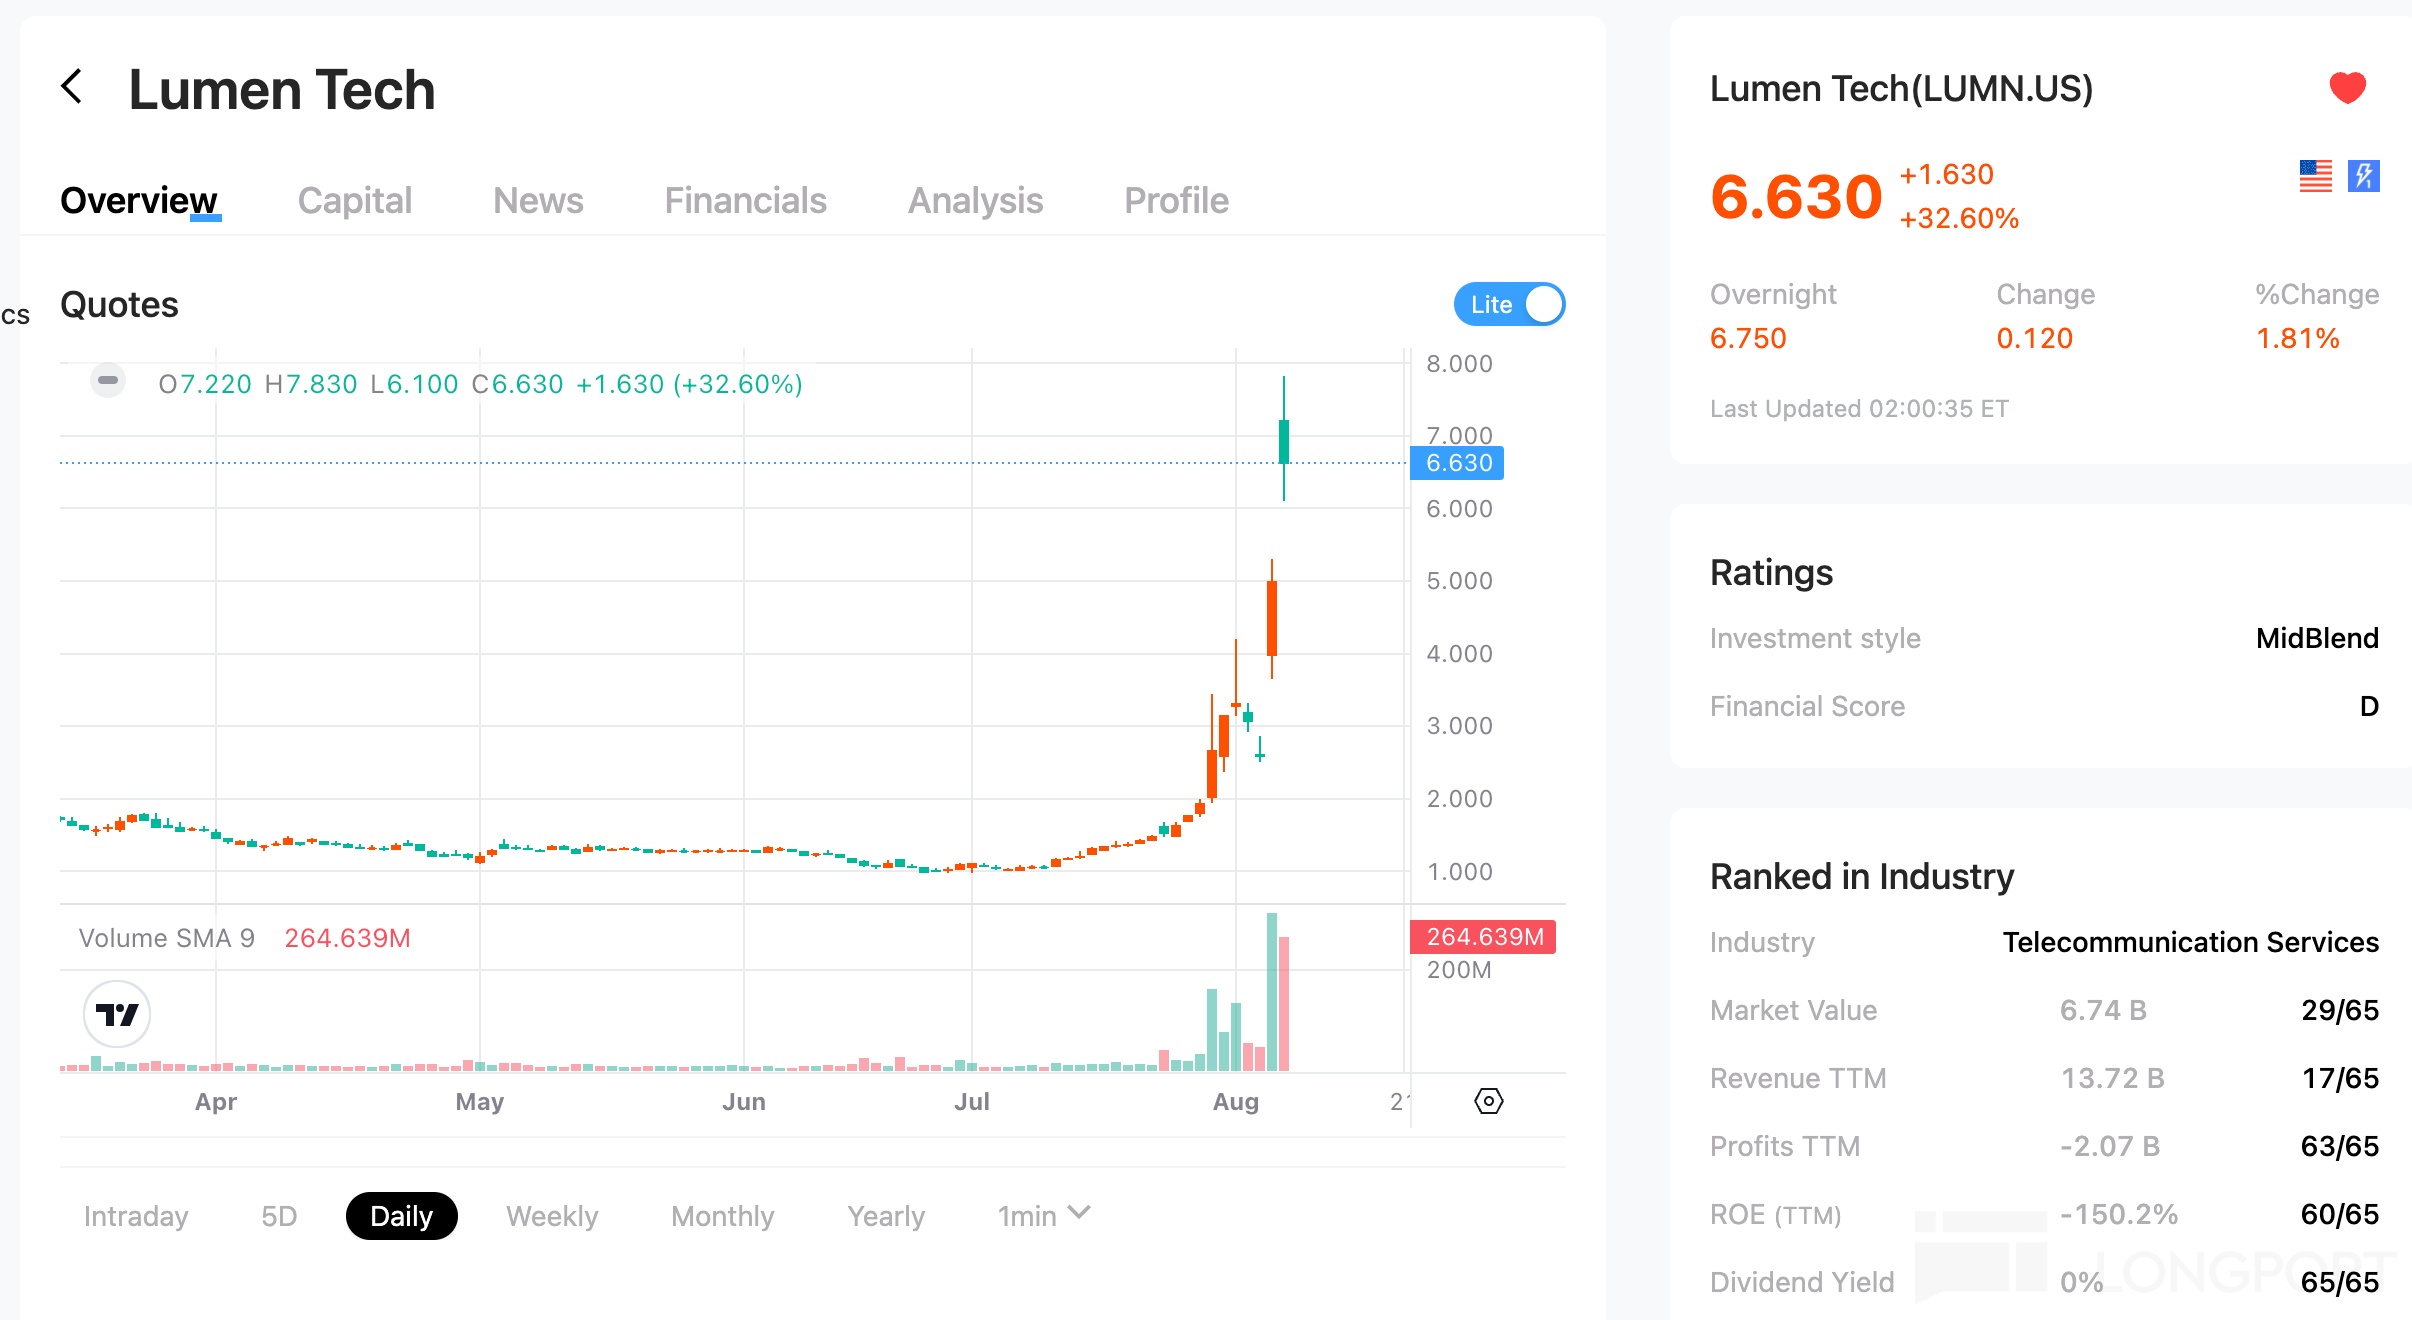This screenshot has height=1320, width=2412.
Task: Click the Financial Score D value
Action: coord(2369,706)
